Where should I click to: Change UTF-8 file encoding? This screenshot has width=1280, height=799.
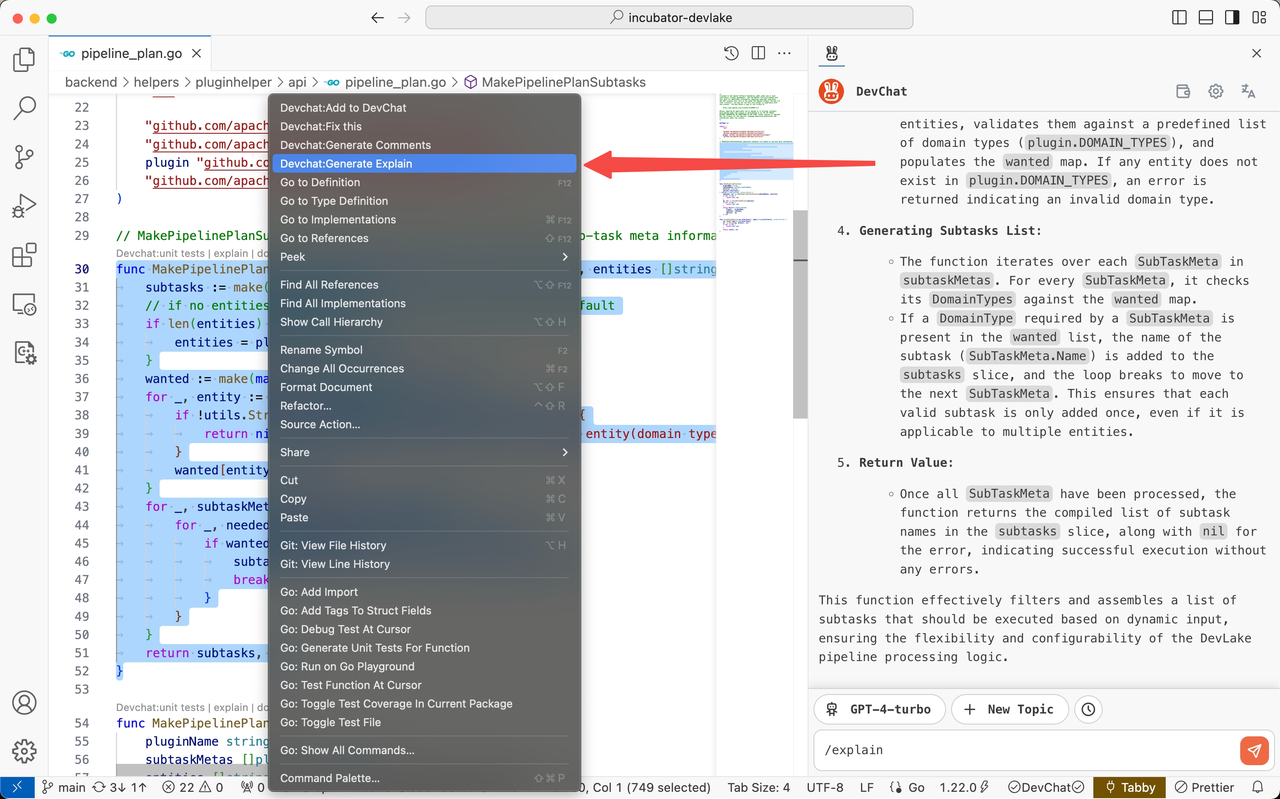click(825, 788)
